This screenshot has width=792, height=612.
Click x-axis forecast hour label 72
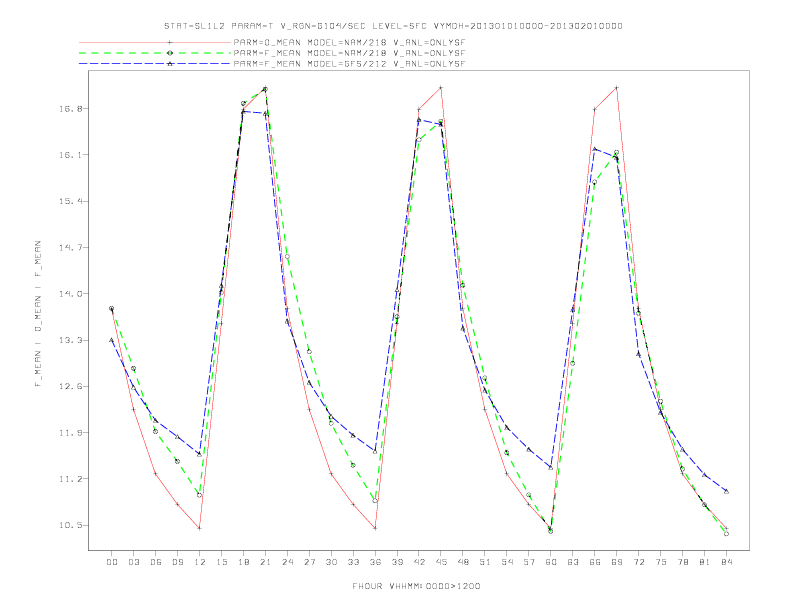[x=639, y=562]
